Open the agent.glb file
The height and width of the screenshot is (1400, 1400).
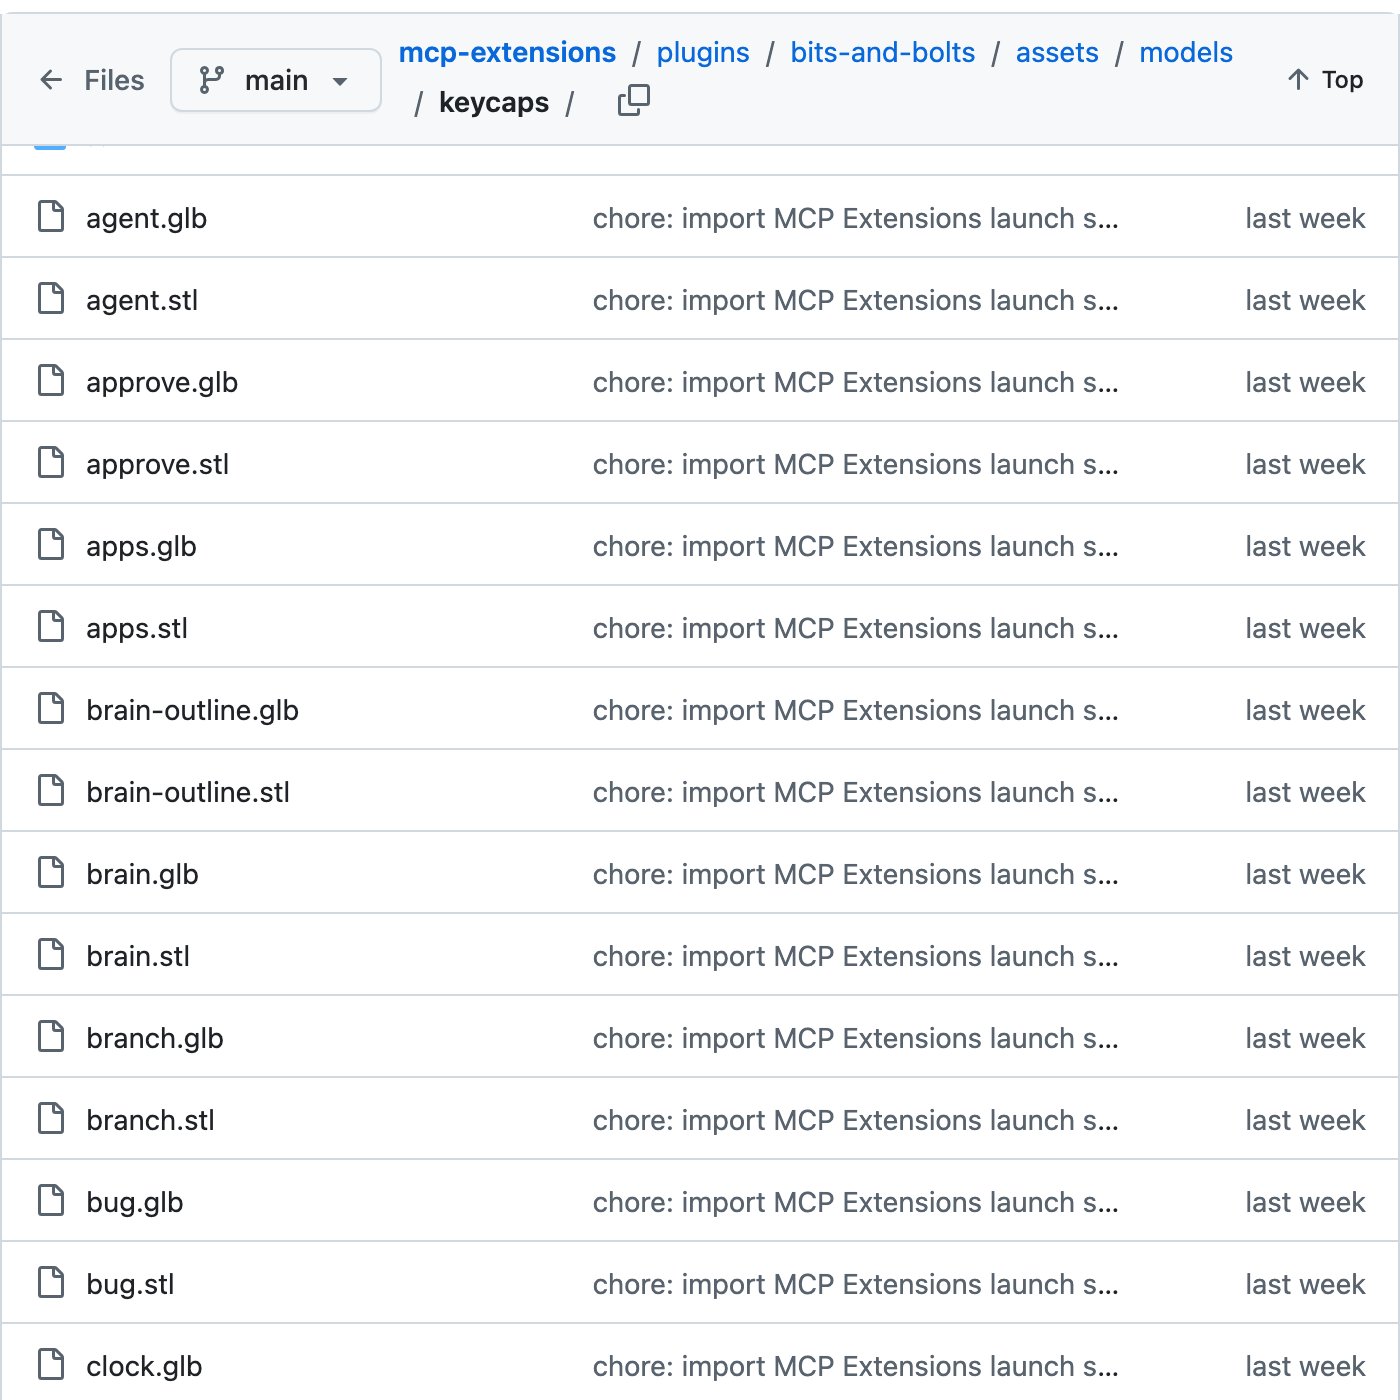tap(146, 218)
